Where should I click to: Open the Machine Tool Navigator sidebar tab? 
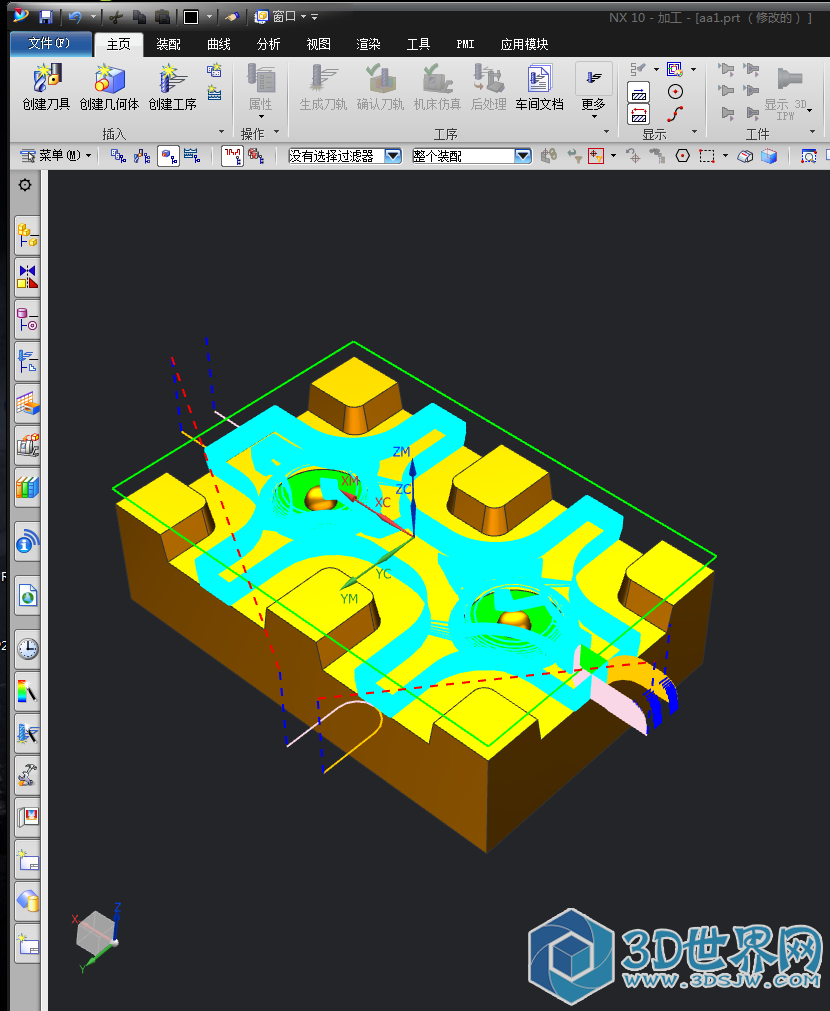pyautogui.click(x=28, y=445)
